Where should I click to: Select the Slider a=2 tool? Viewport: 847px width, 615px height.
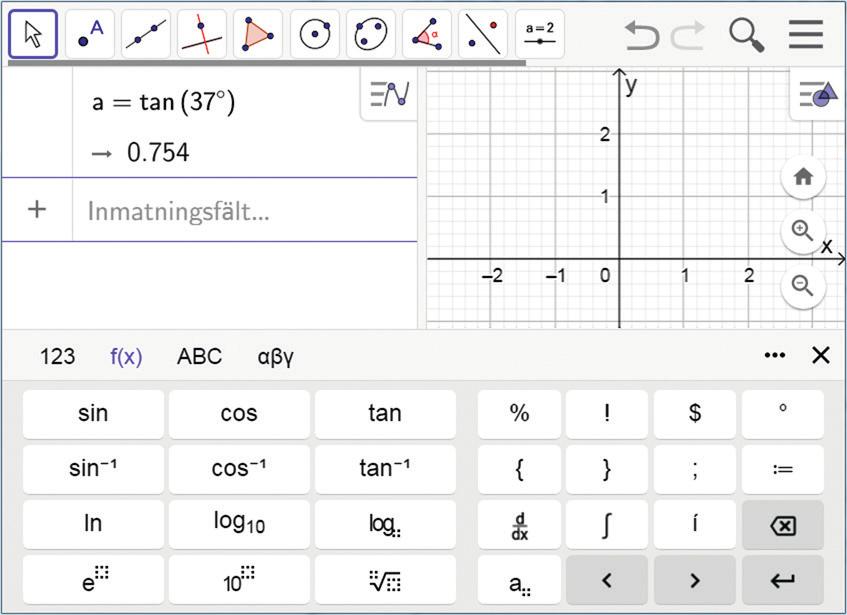(x=540, y=34)
